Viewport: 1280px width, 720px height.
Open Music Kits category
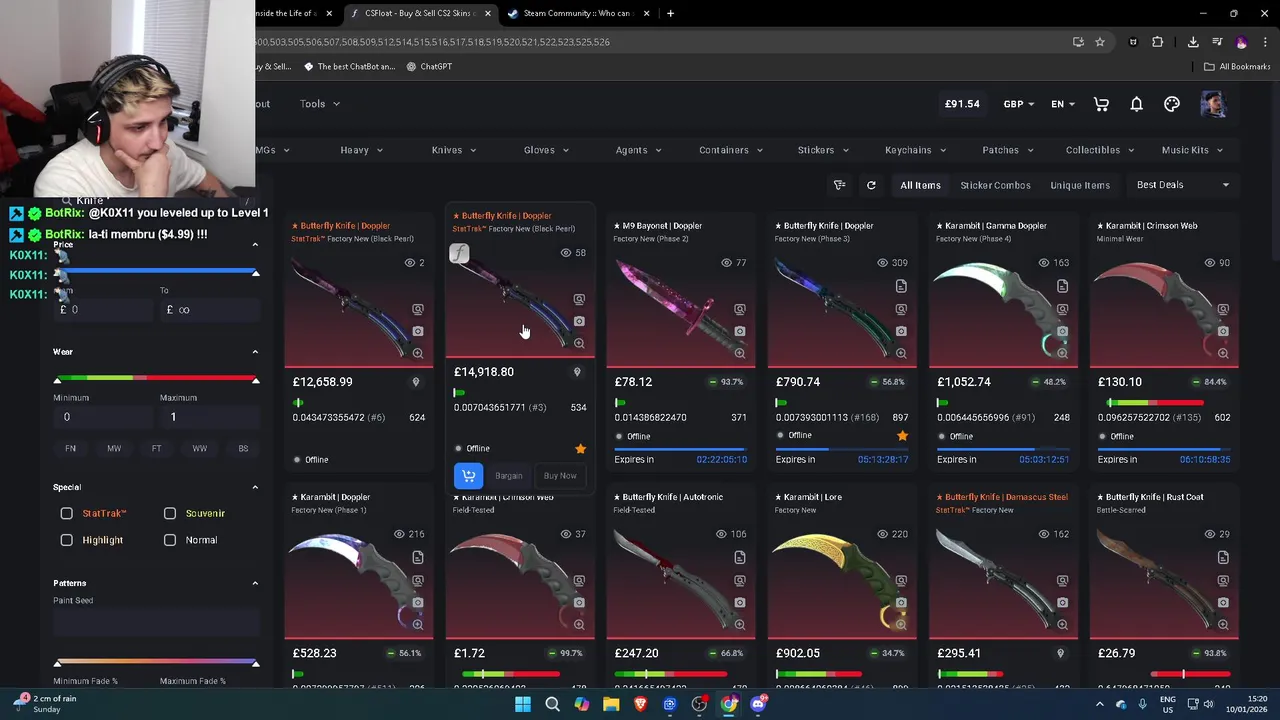pos(1192,150)
